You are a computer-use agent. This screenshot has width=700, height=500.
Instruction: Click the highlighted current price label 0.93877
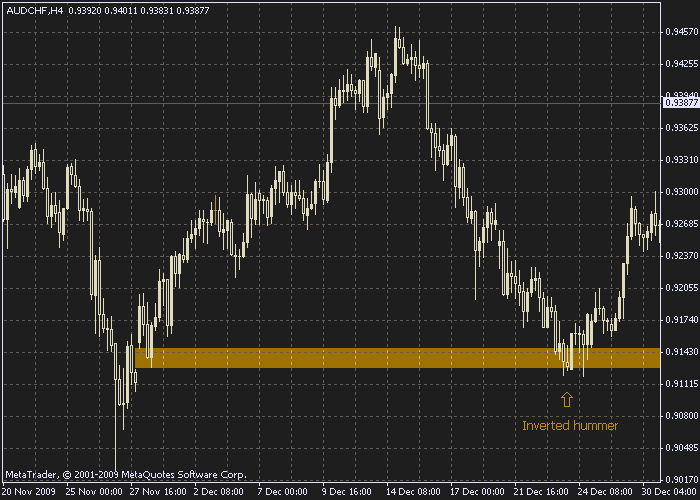click(681, 103)
